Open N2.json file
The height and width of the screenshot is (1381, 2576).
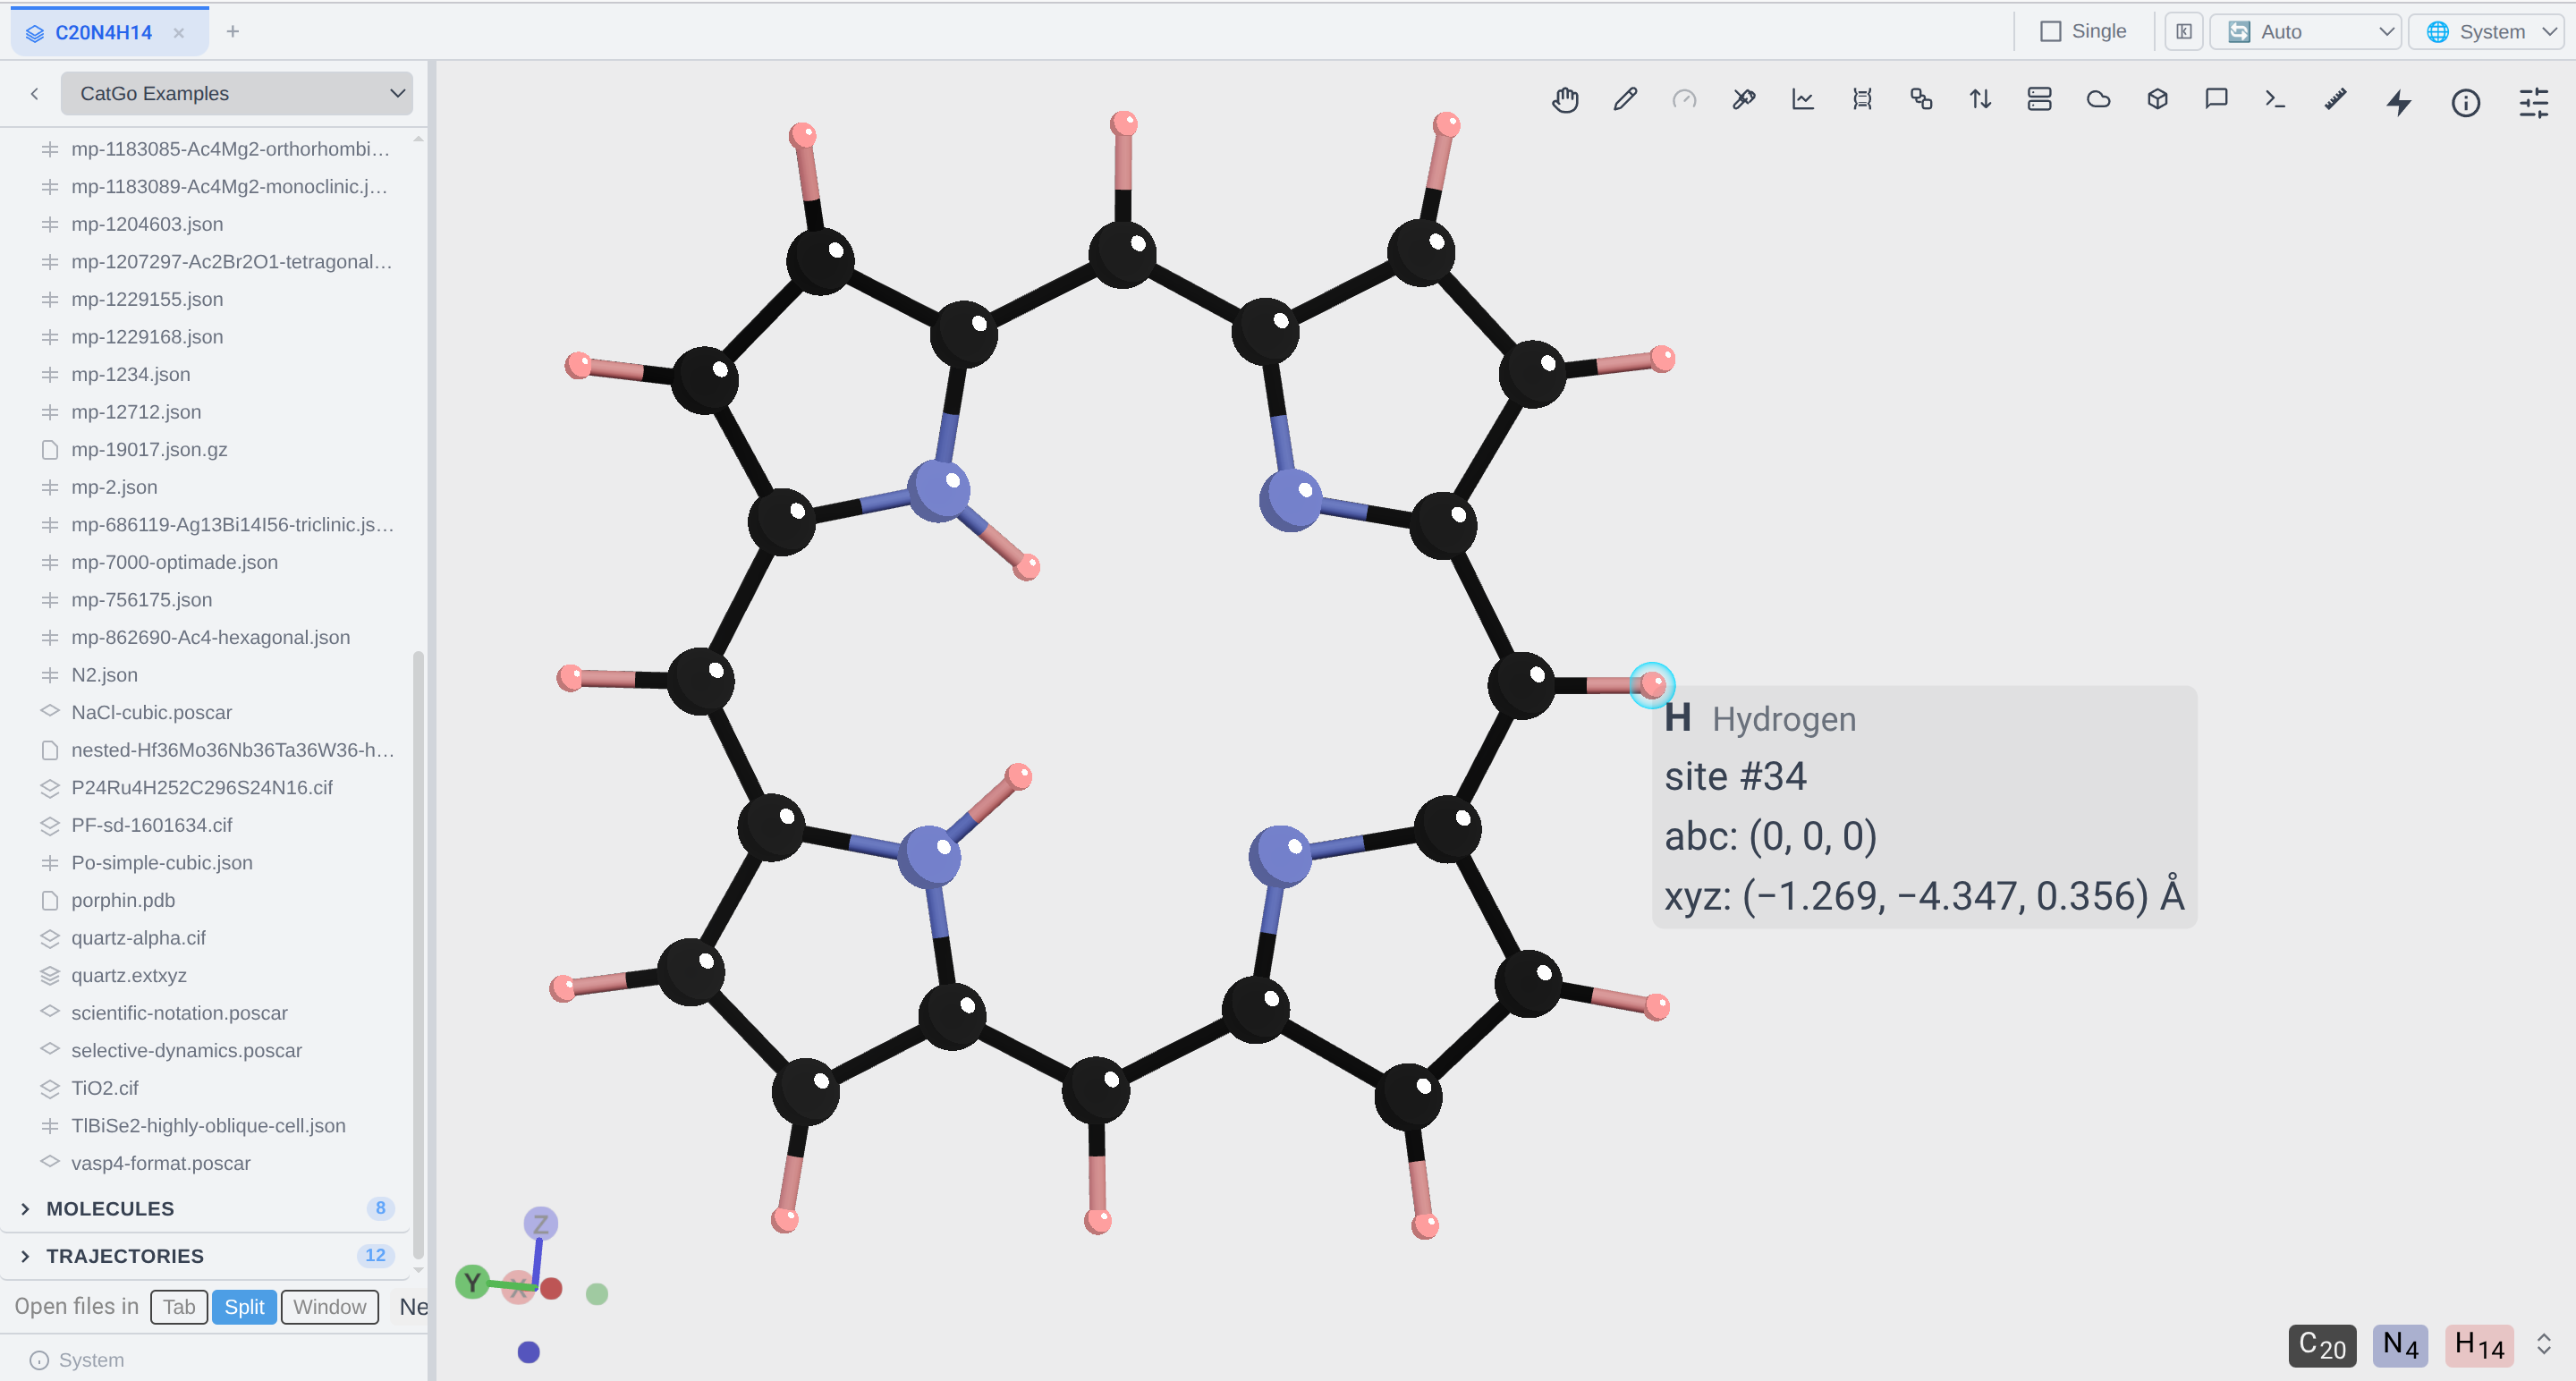[x=104, y=675]
